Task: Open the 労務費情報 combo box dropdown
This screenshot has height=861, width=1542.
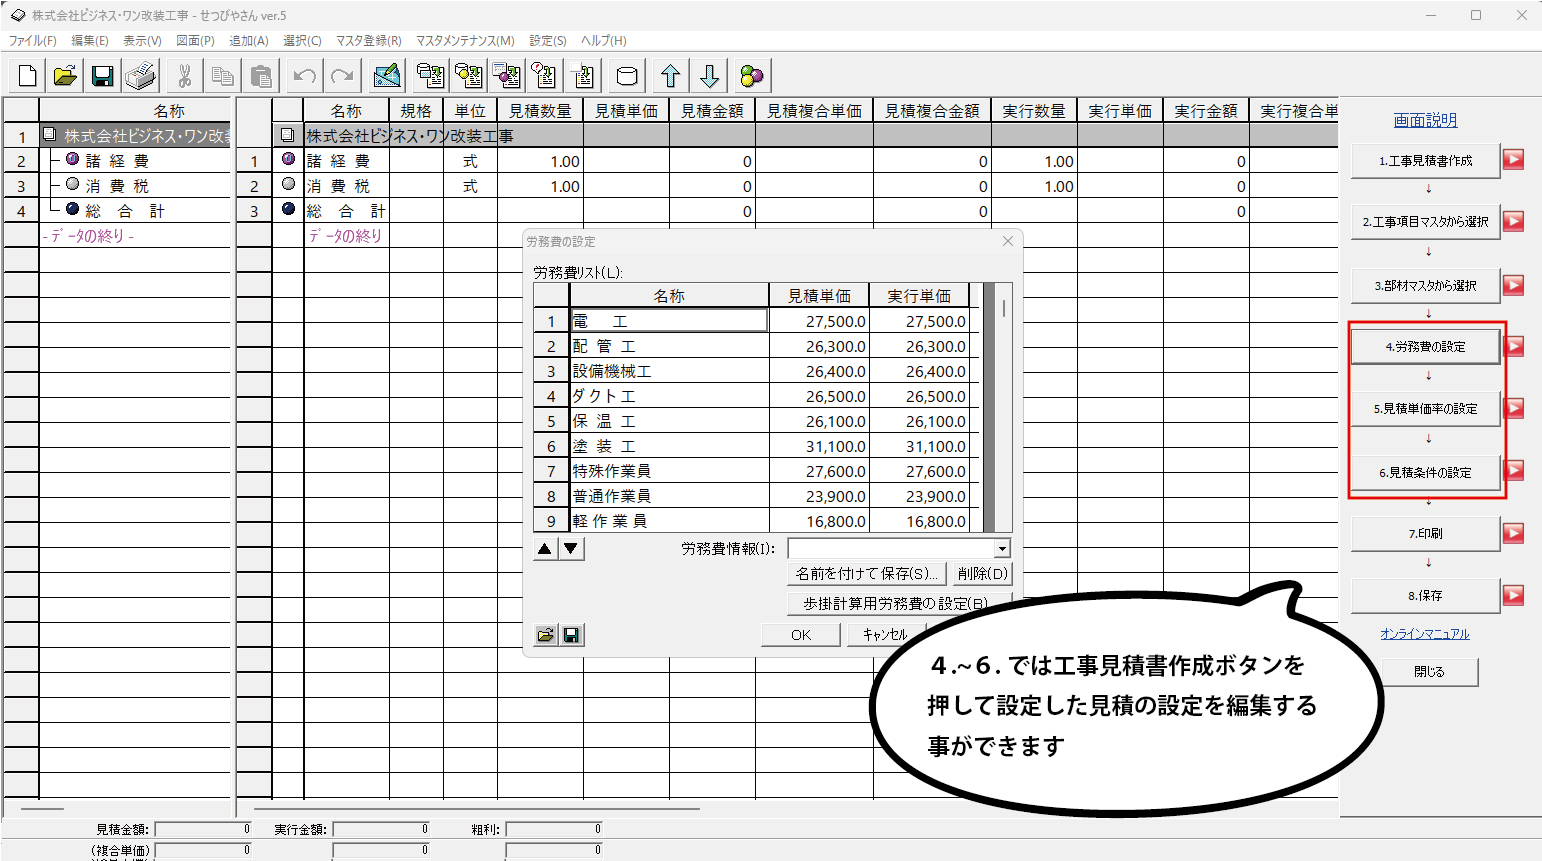Action: [x=1002, y=549]
